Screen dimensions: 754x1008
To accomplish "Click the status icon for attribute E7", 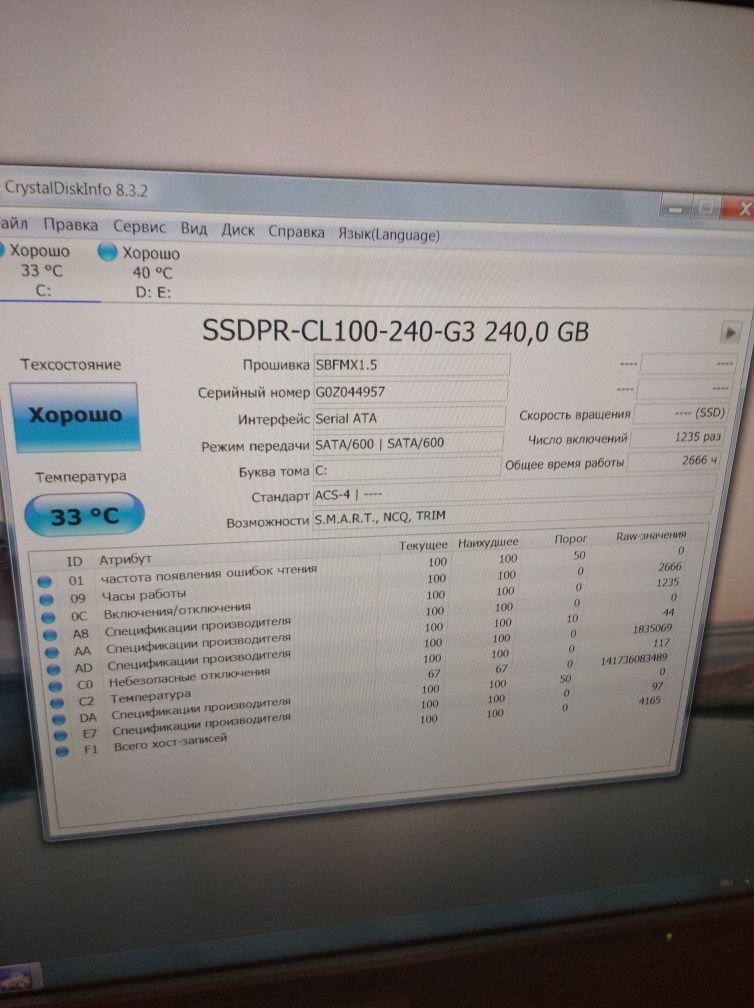I will [60, 735].
